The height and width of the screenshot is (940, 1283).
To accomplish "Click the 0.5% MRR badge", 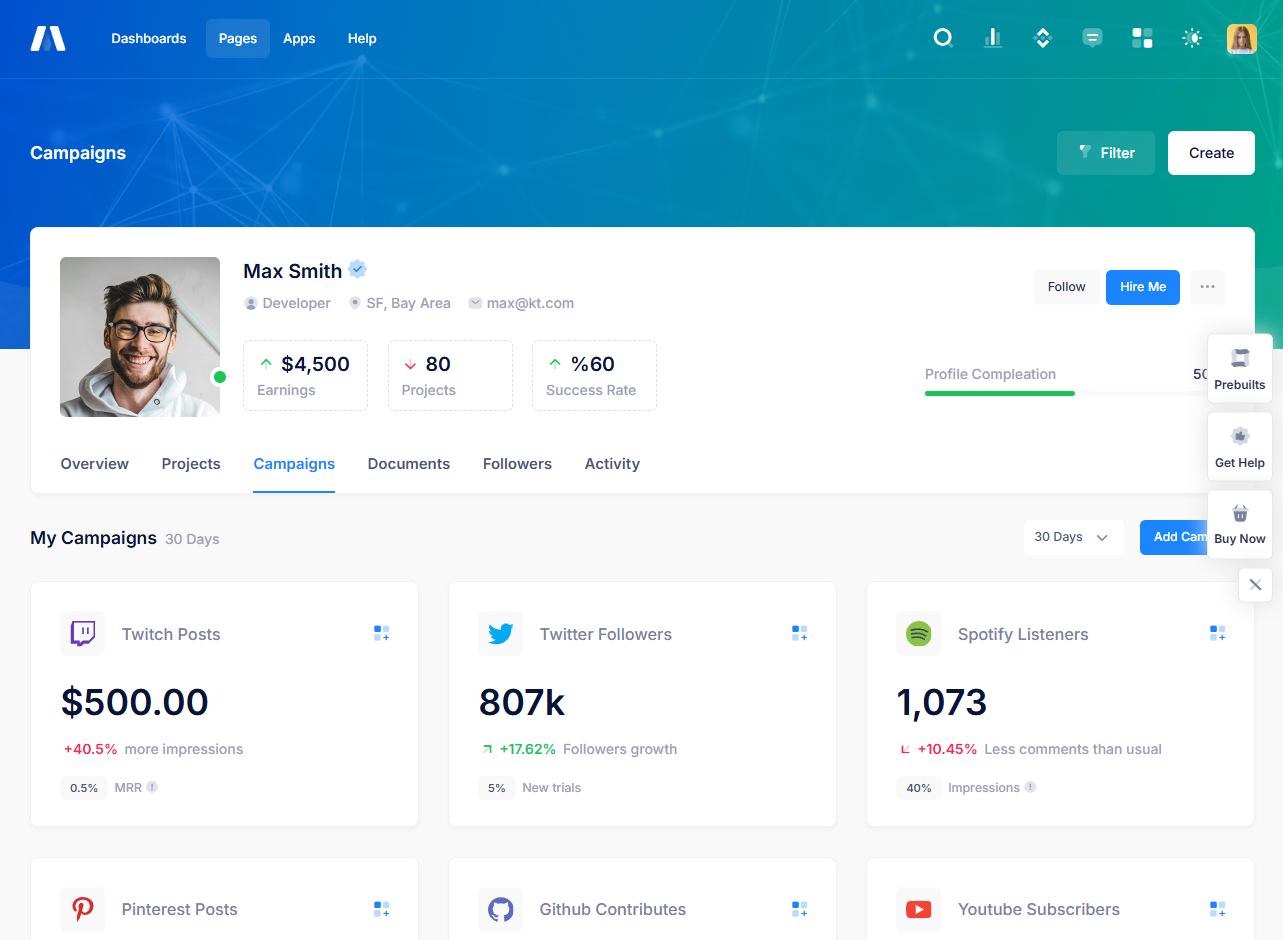I will [84, 788].
